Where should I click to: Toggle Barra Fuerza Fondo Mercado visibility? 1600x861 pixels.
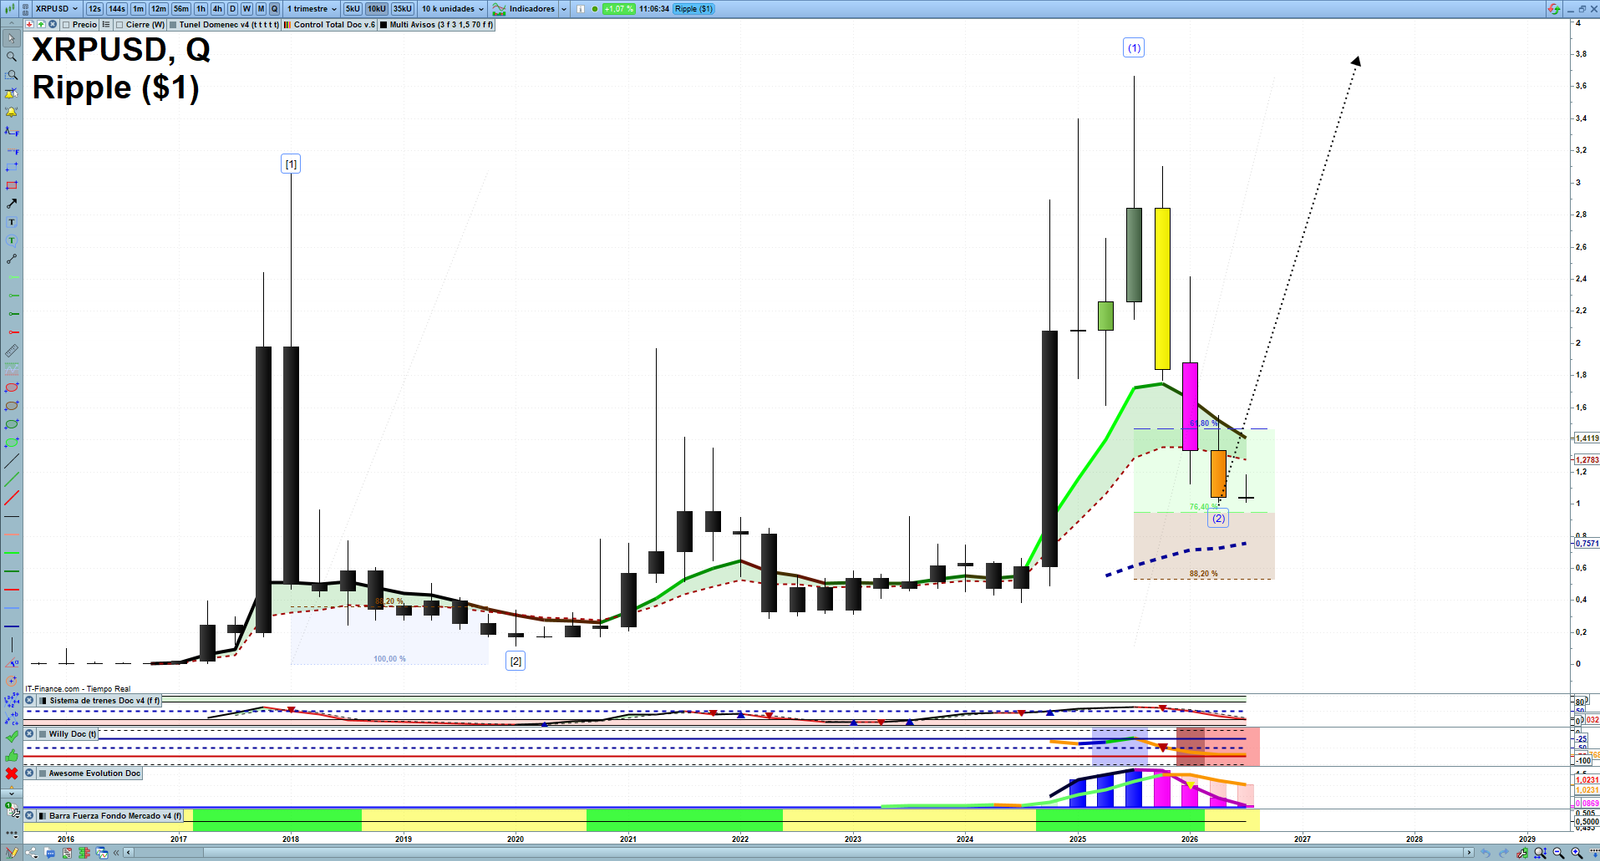43,816
